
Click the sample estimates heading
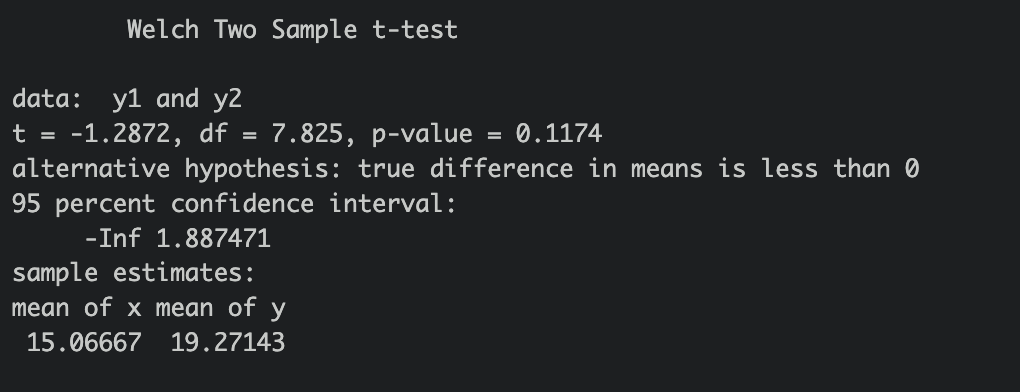click(x=133, y=273)
